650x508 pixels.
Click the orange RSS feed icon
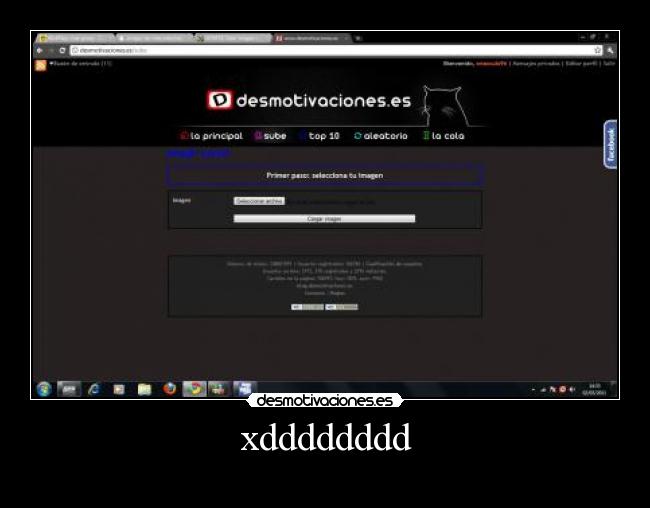click(41, 66)
